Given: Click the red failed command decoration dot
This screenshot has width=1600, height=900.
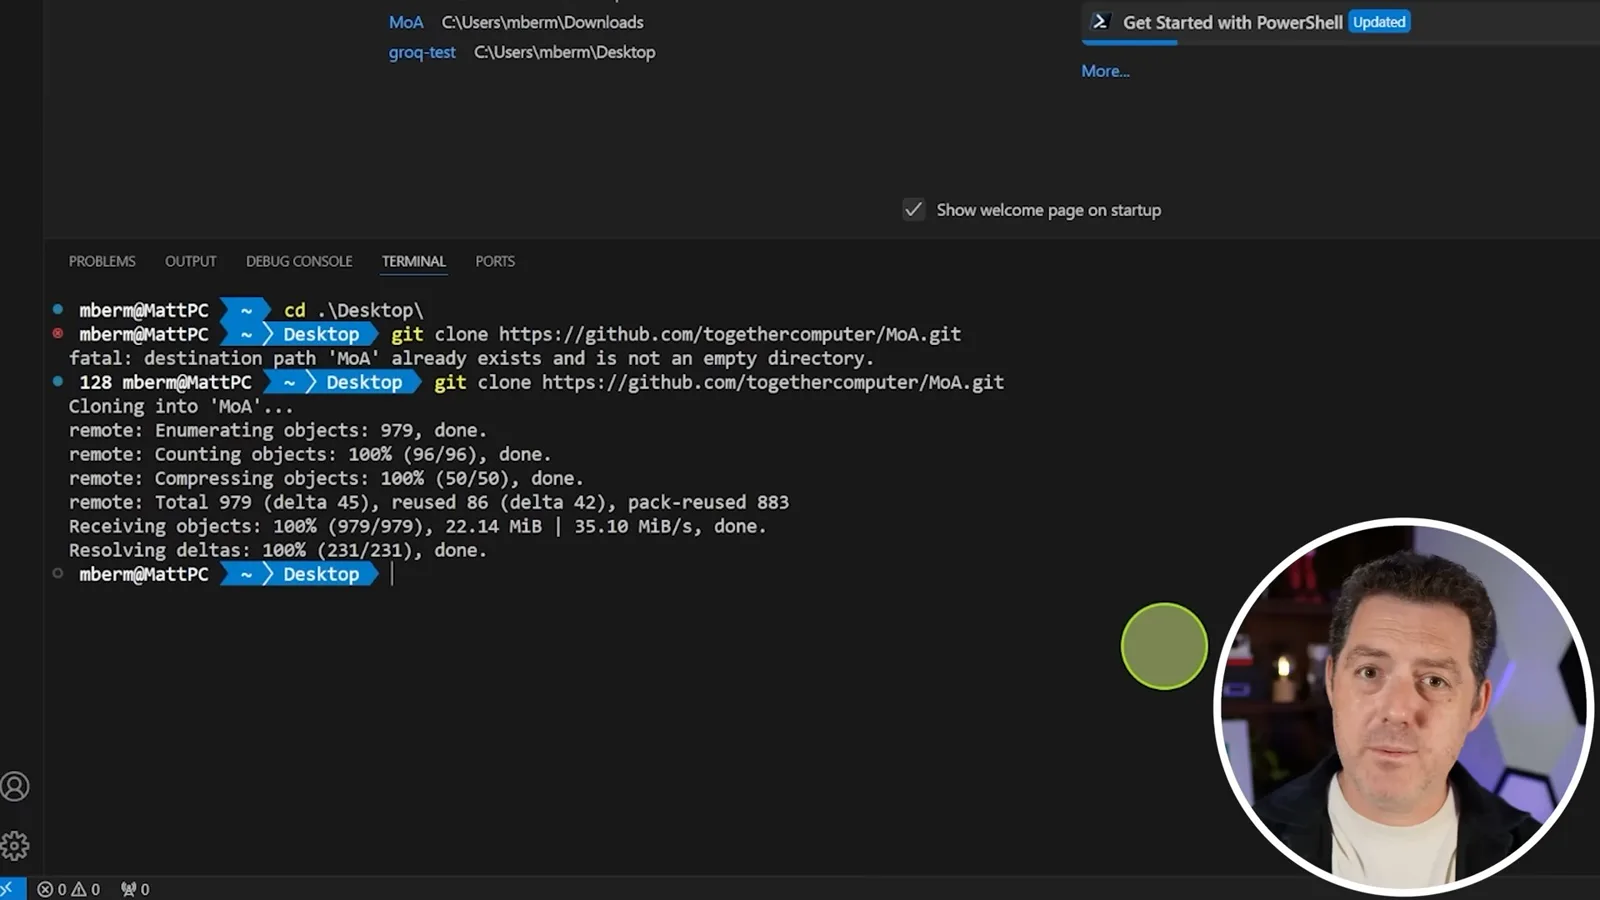Looking at the screenshot, I should click(58, 333).
